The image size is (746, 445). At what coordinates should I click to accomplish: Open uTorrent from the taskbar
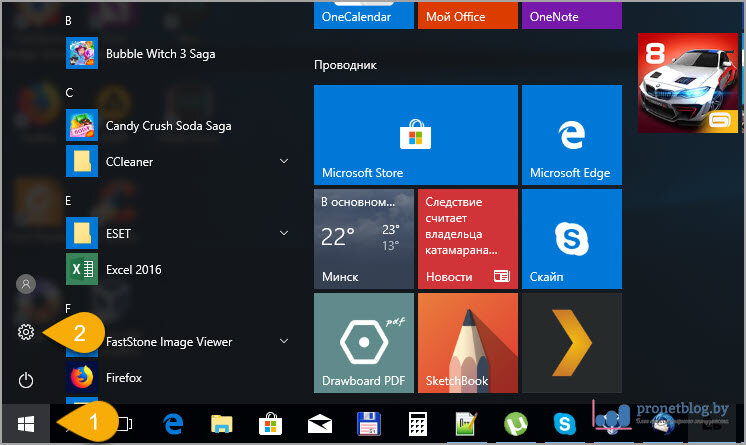click(516, 424)
